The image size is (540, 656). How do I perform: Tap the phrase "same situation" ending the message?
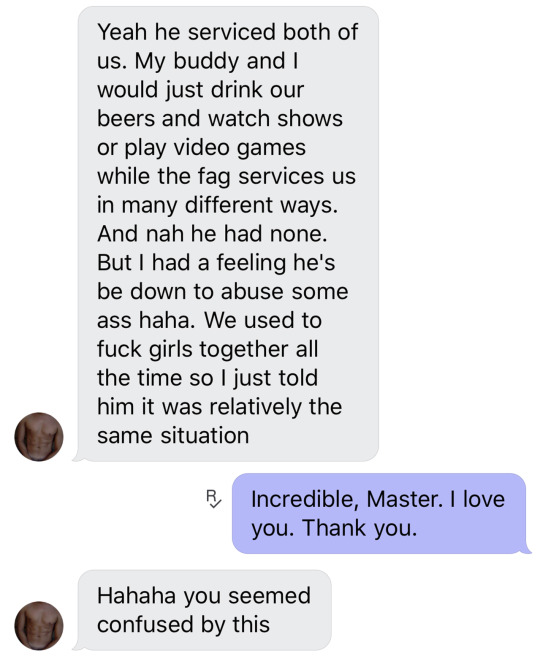click(173, 436)
